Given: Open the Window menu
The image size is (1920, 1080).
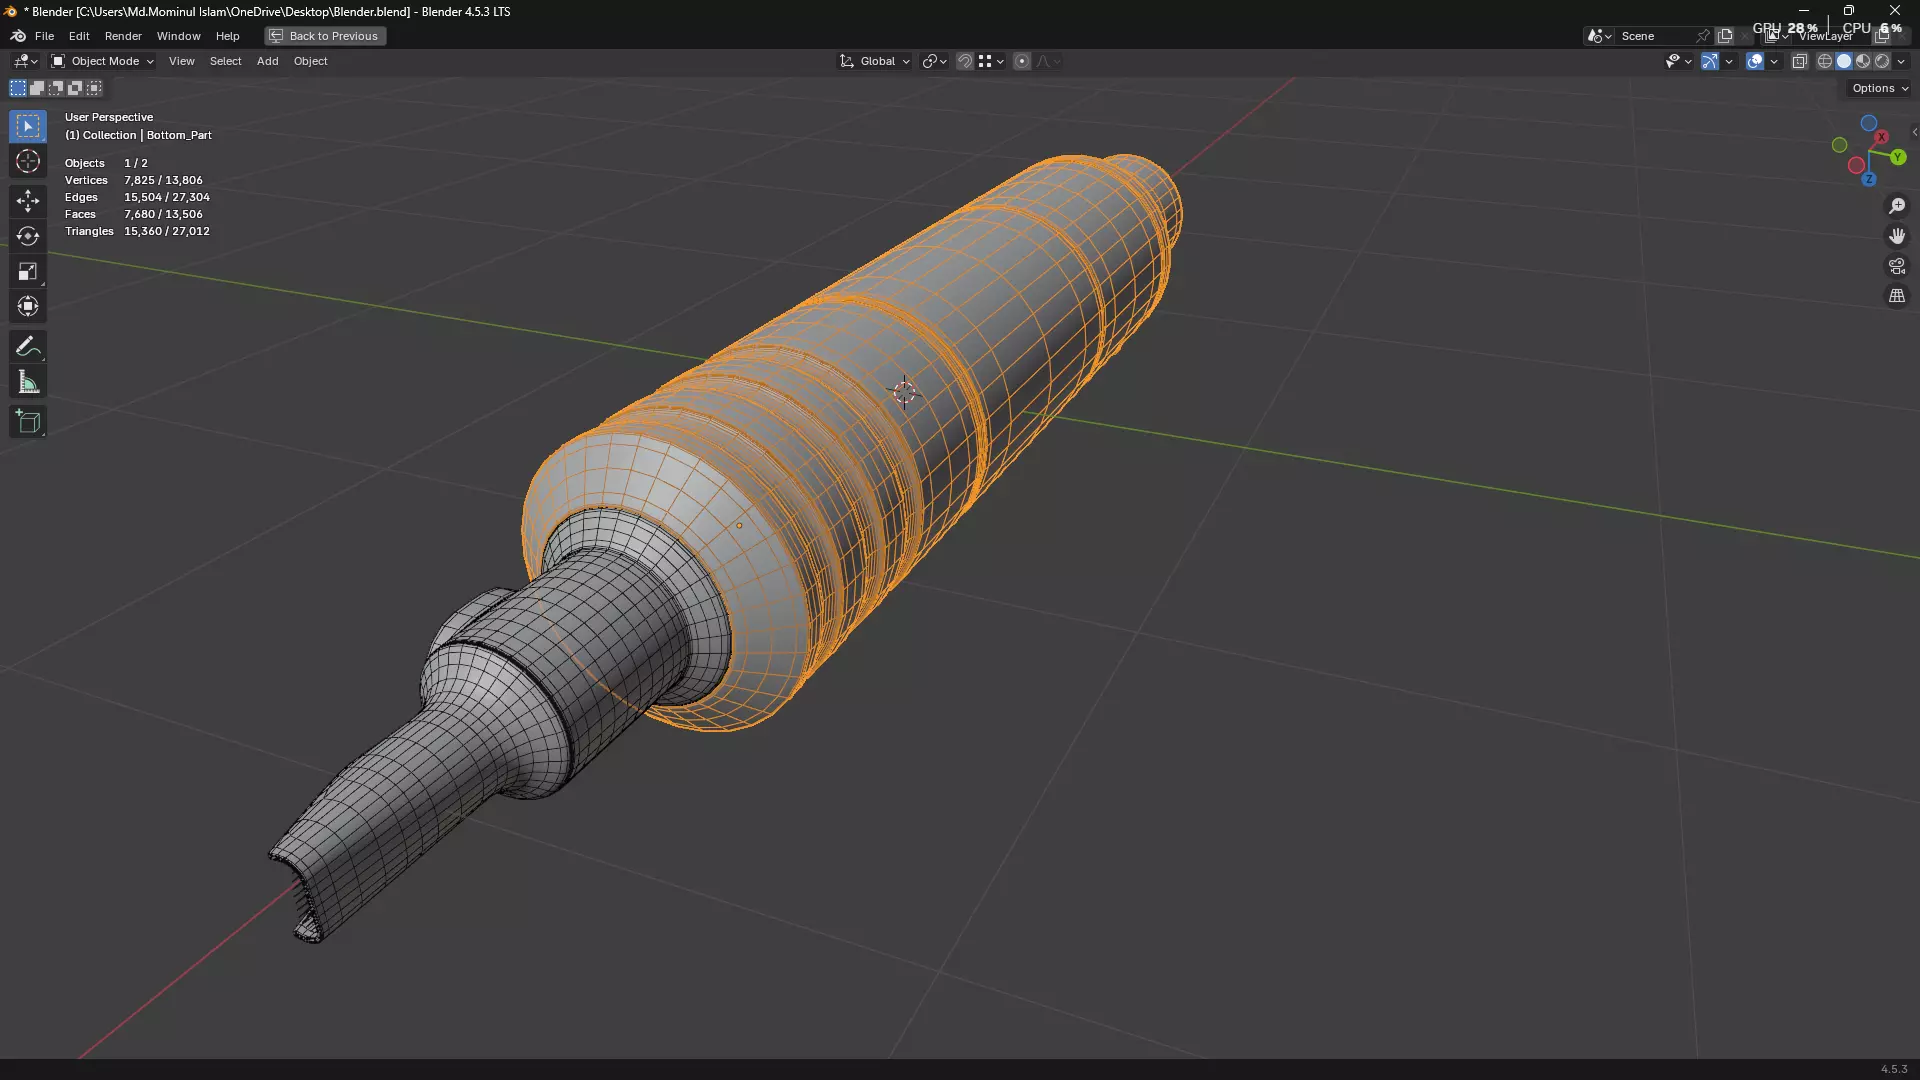Looking at the screenshot, I should point(178,36).
